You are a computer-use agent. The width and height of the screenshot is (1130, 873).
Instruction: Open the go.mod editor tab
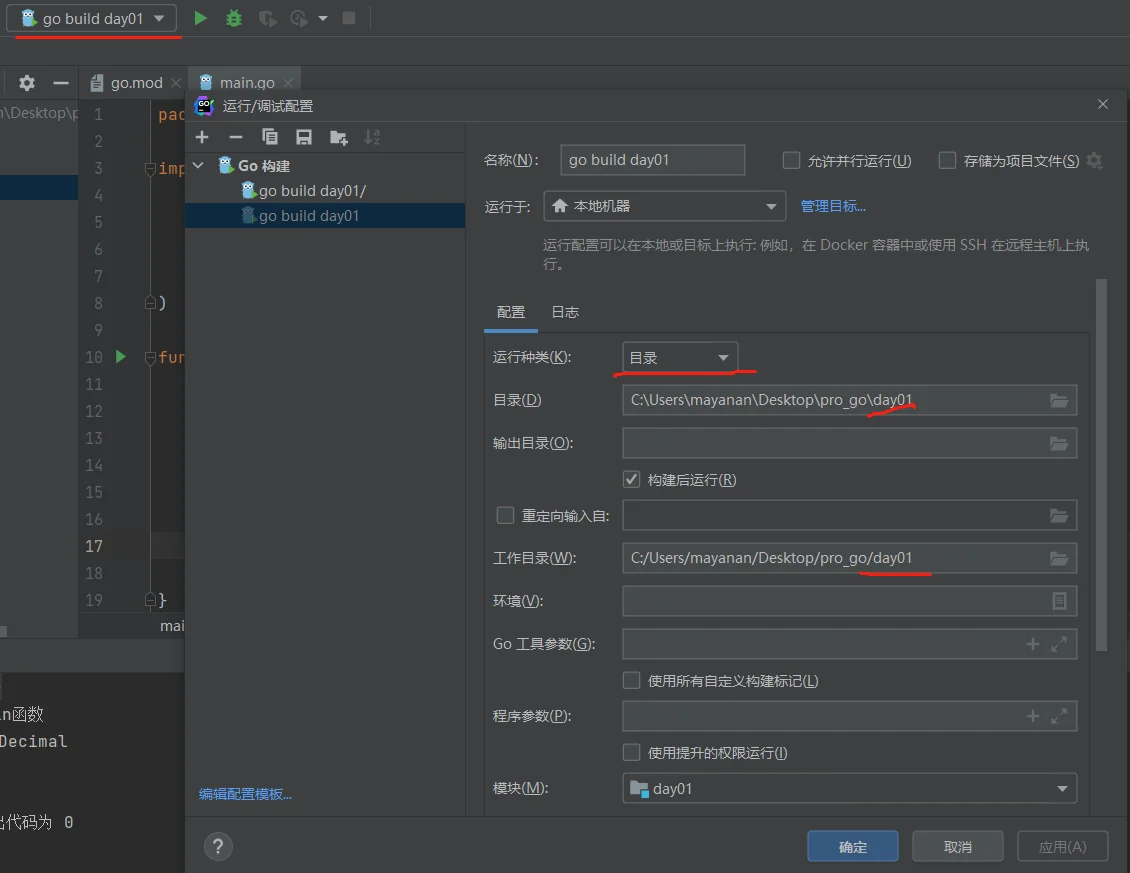coord(135,83)
